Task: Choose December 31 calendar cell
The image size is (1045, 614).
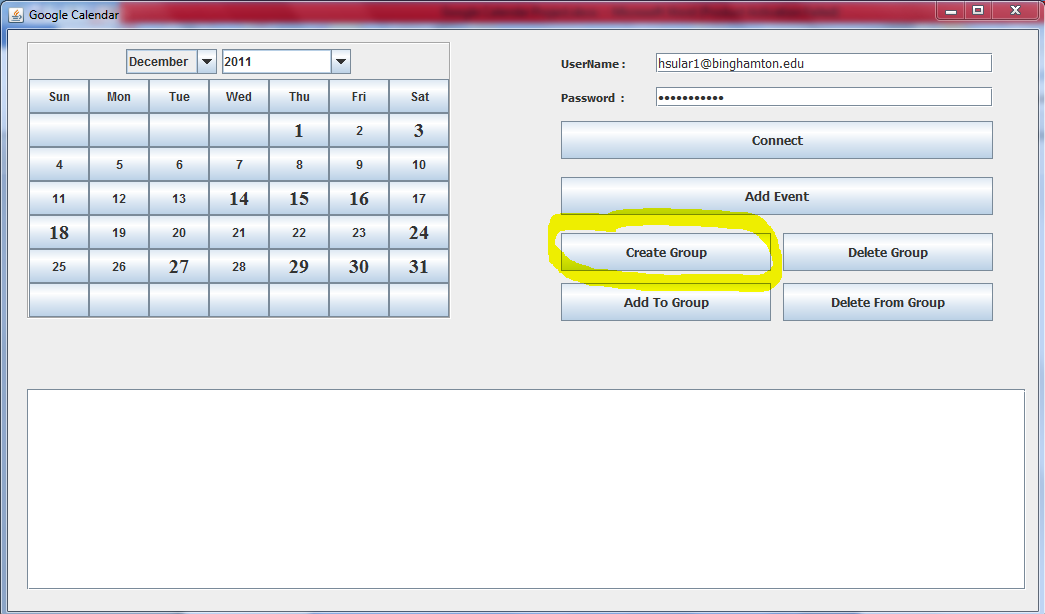Action: (x=419, y=267)
